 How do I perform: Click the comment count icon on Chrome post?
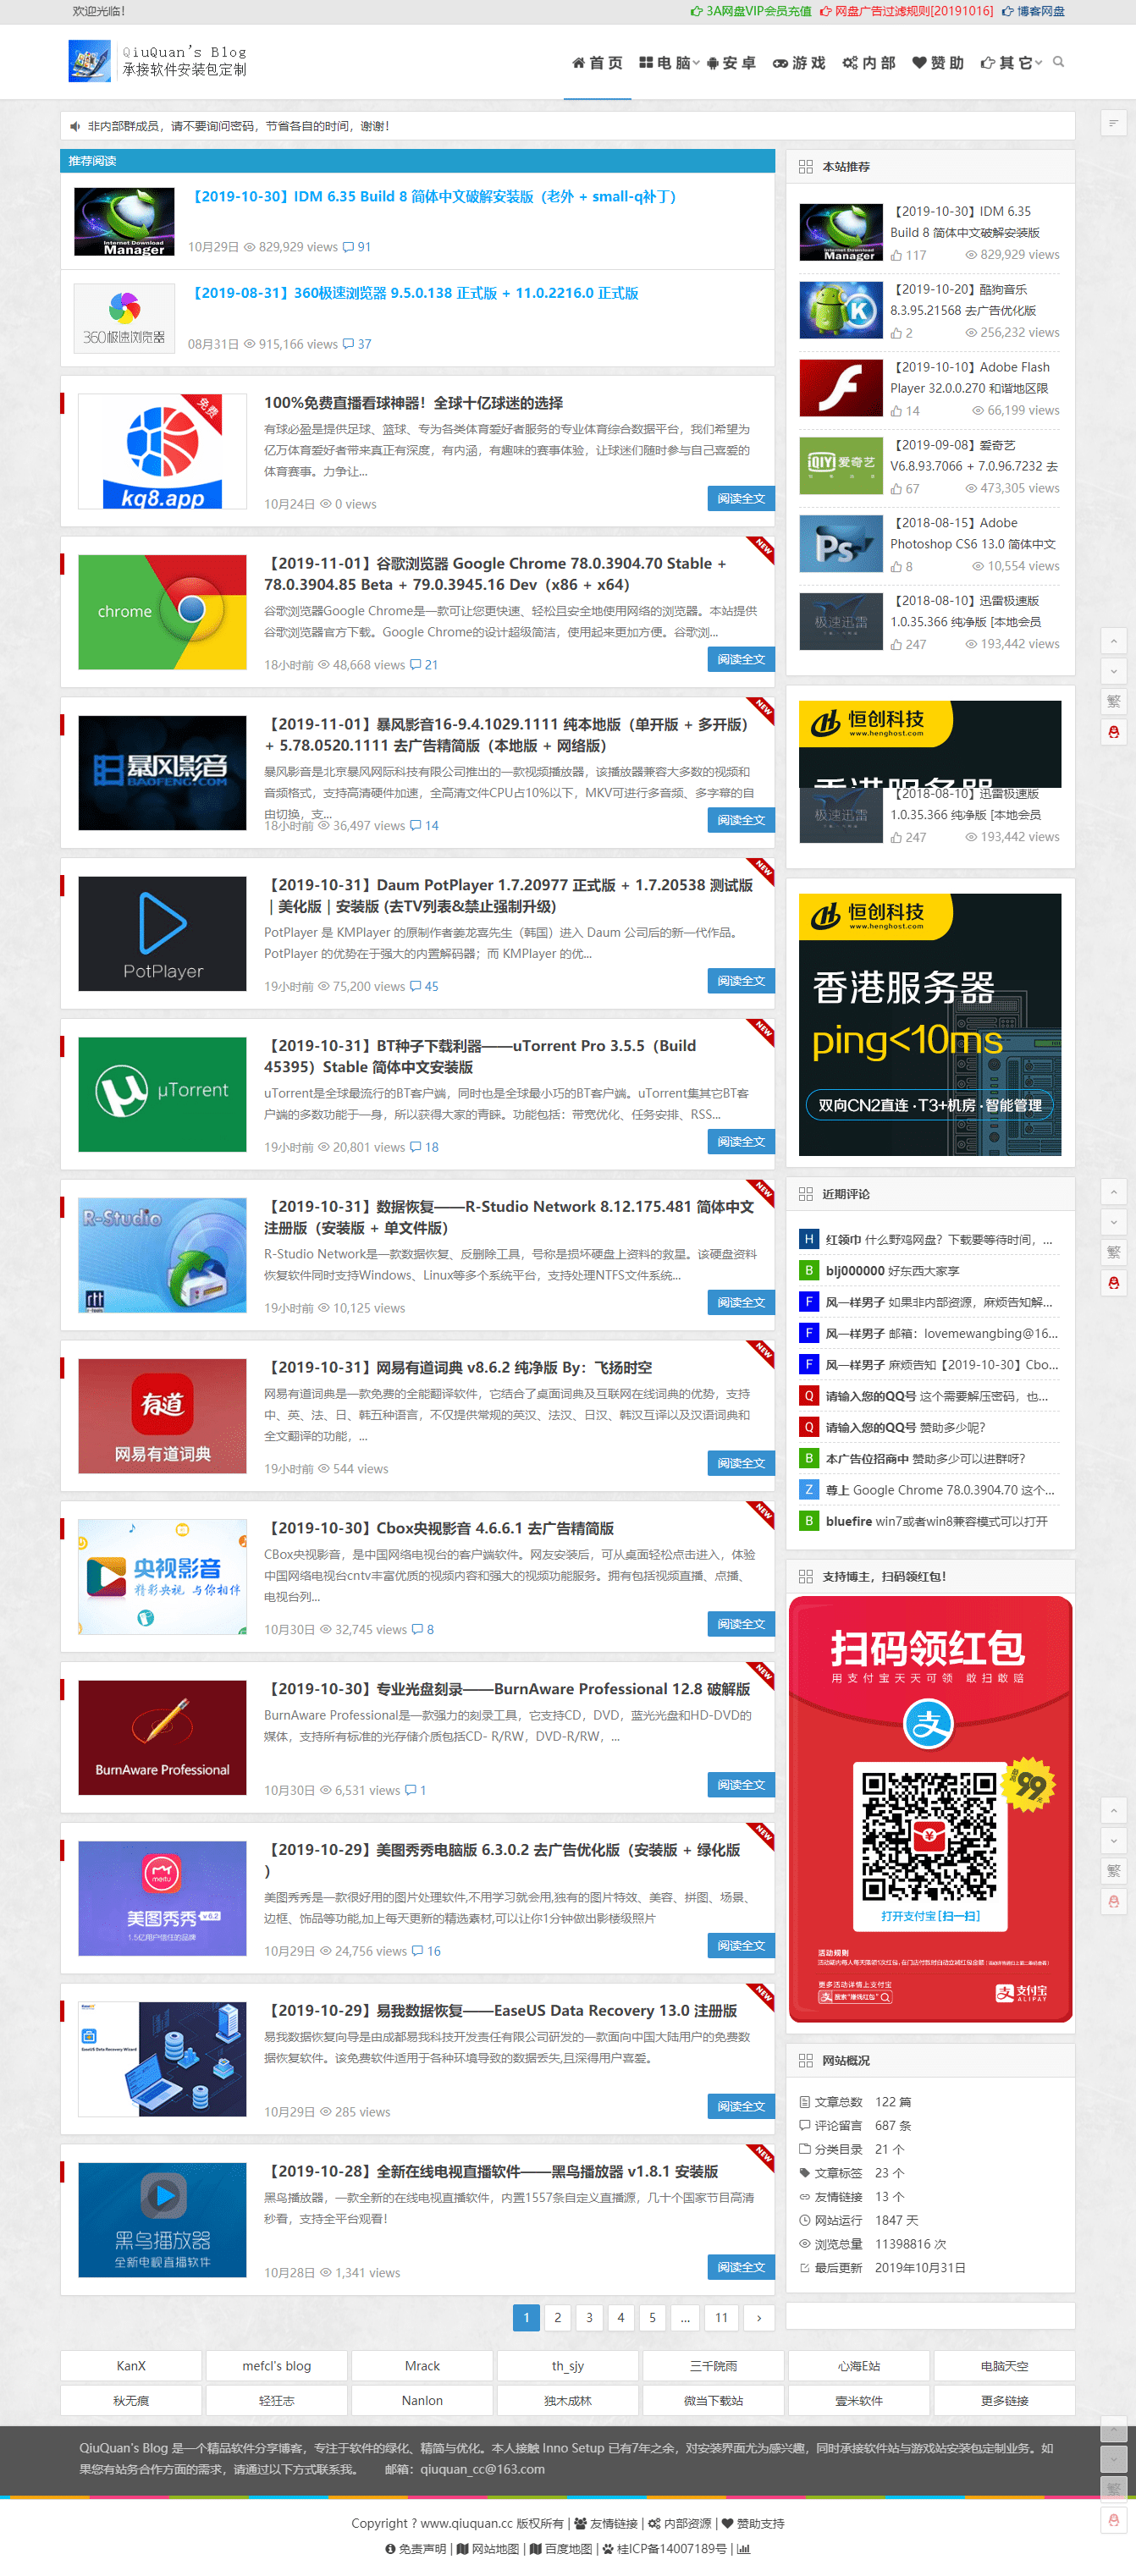pyautogui.click(x=415, y=665)
